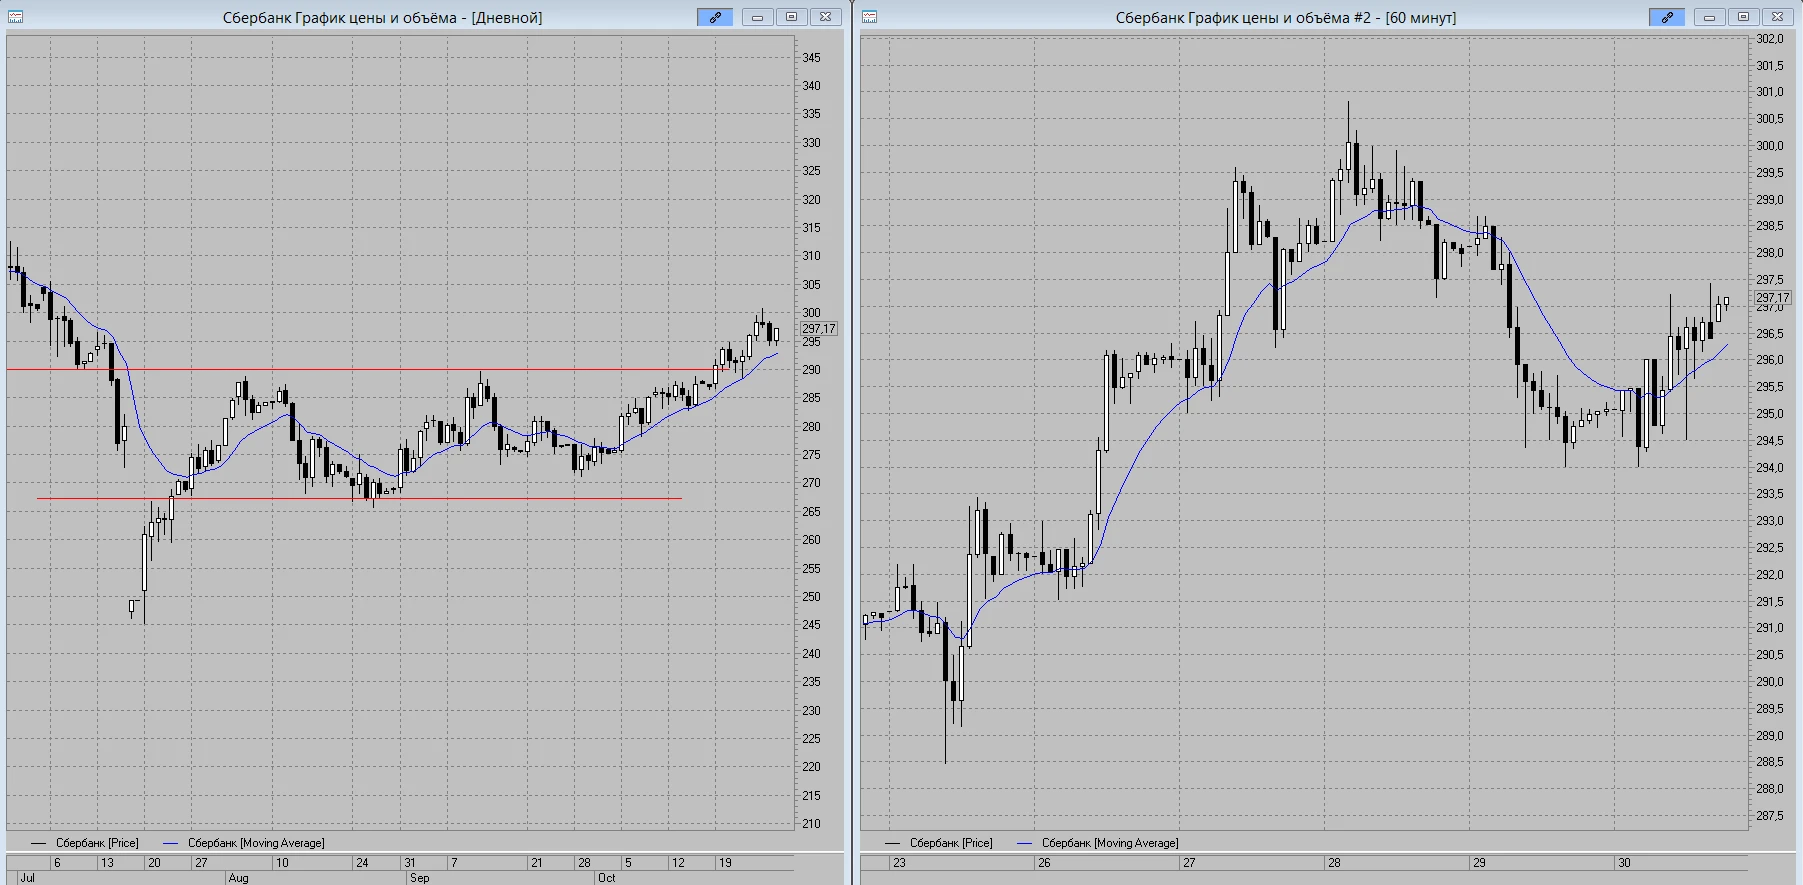This screenshot has width=1803, height=885.
Task: Maximize the daily Сбербанк chart window
Action: coord(791,17)
